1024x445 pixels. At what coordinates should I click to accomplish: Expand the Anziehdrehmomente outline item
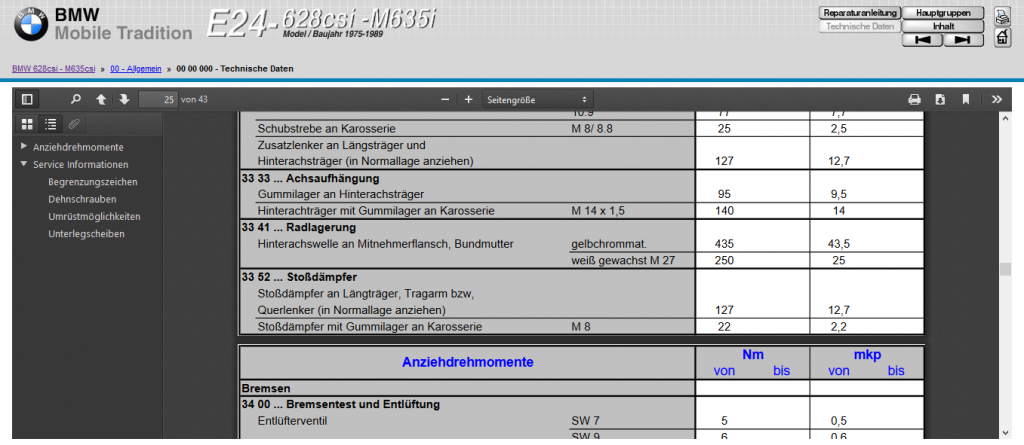click(x=24, y=147)
